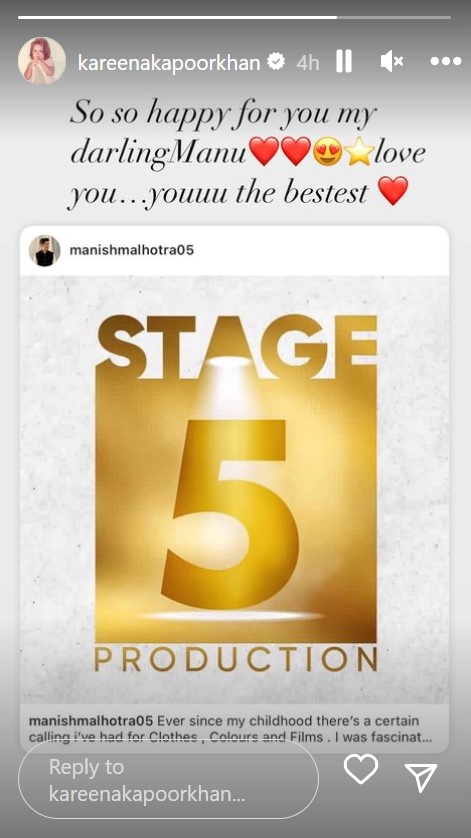The width and height of the screenshot is (471, 838).
Task: Click the story progress bar at top
Action: pos(234,18)
